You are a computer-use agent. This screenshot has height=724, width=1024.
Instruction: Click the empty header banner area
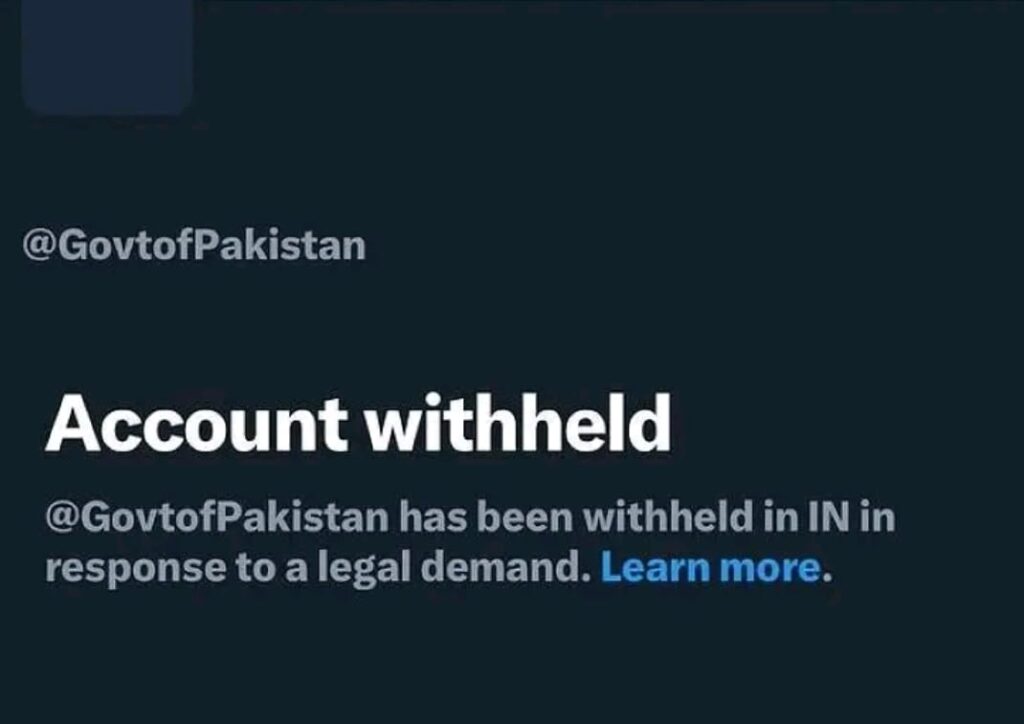(607, 59)
